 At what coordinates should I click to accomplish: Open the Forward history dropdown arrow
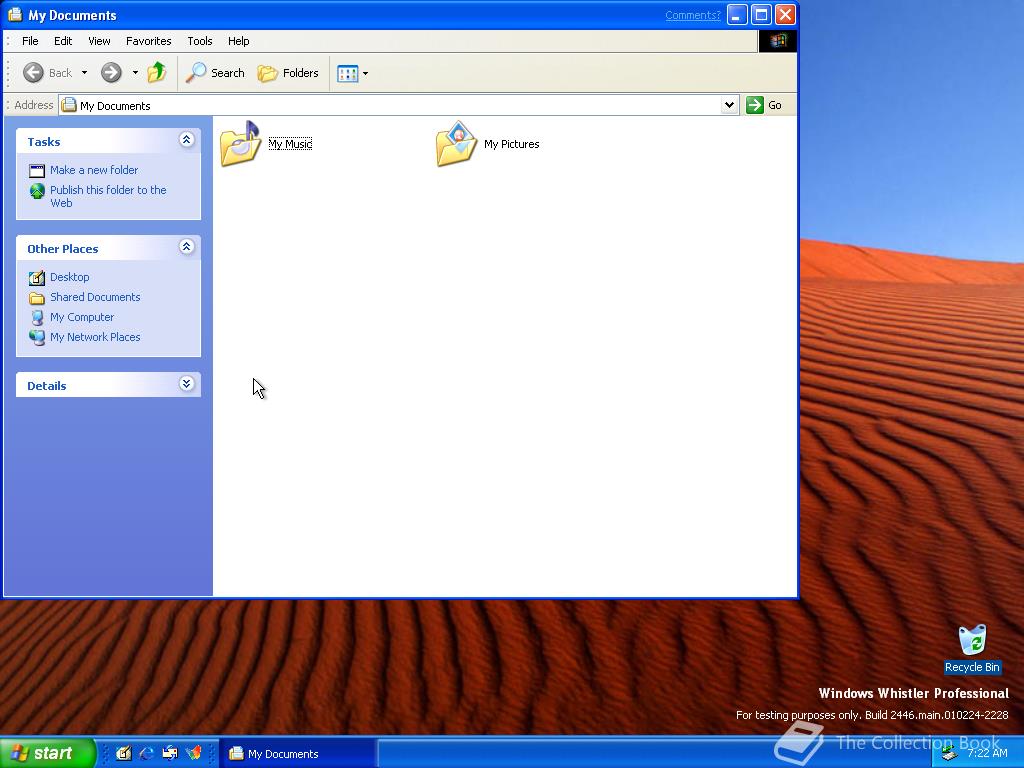(x=135, y=72)
